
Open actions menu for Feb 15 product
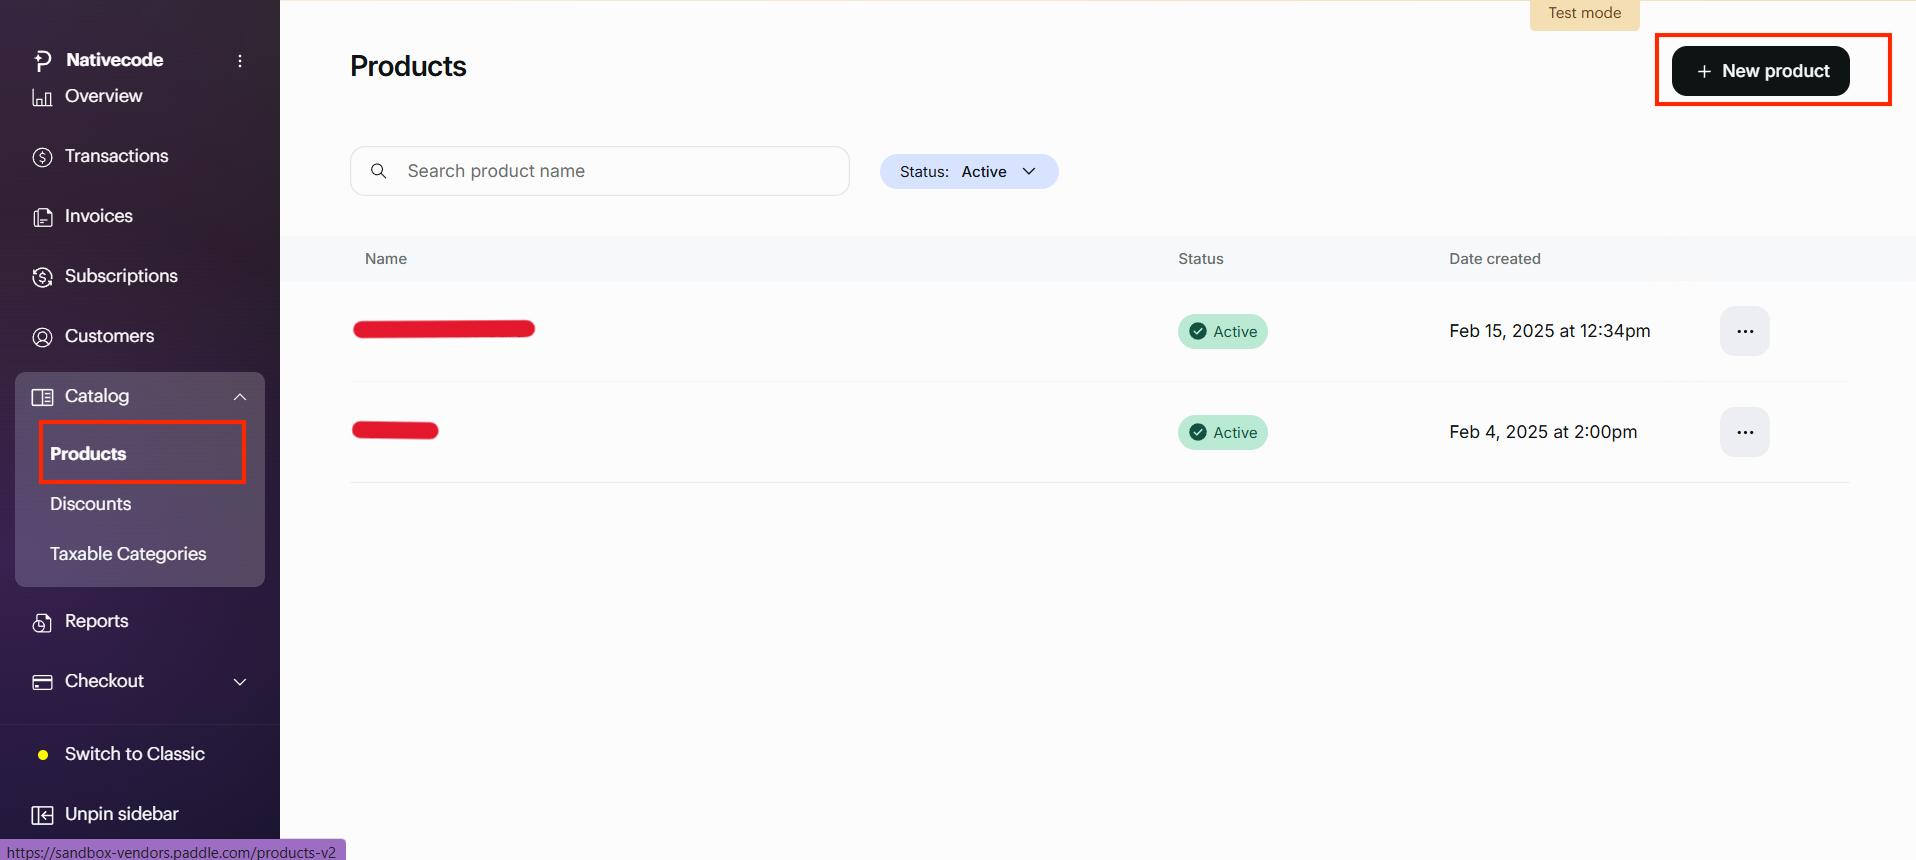pos(1744,331)
